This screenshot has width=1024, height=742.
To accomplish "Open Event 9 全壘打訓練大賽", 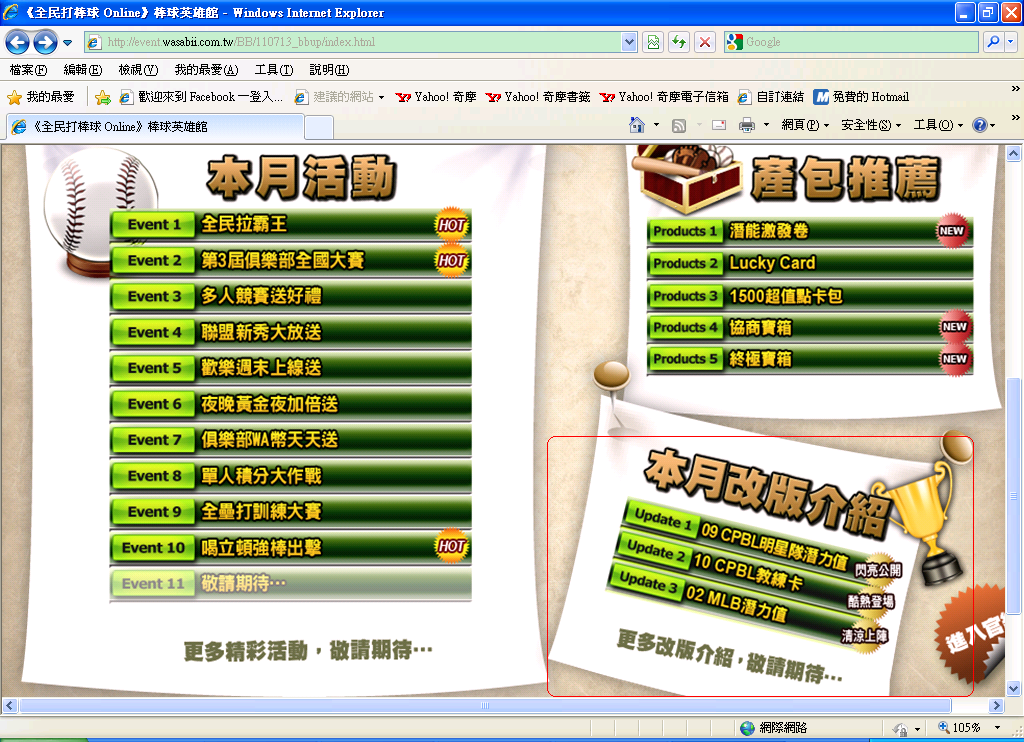I will (291, 512).
